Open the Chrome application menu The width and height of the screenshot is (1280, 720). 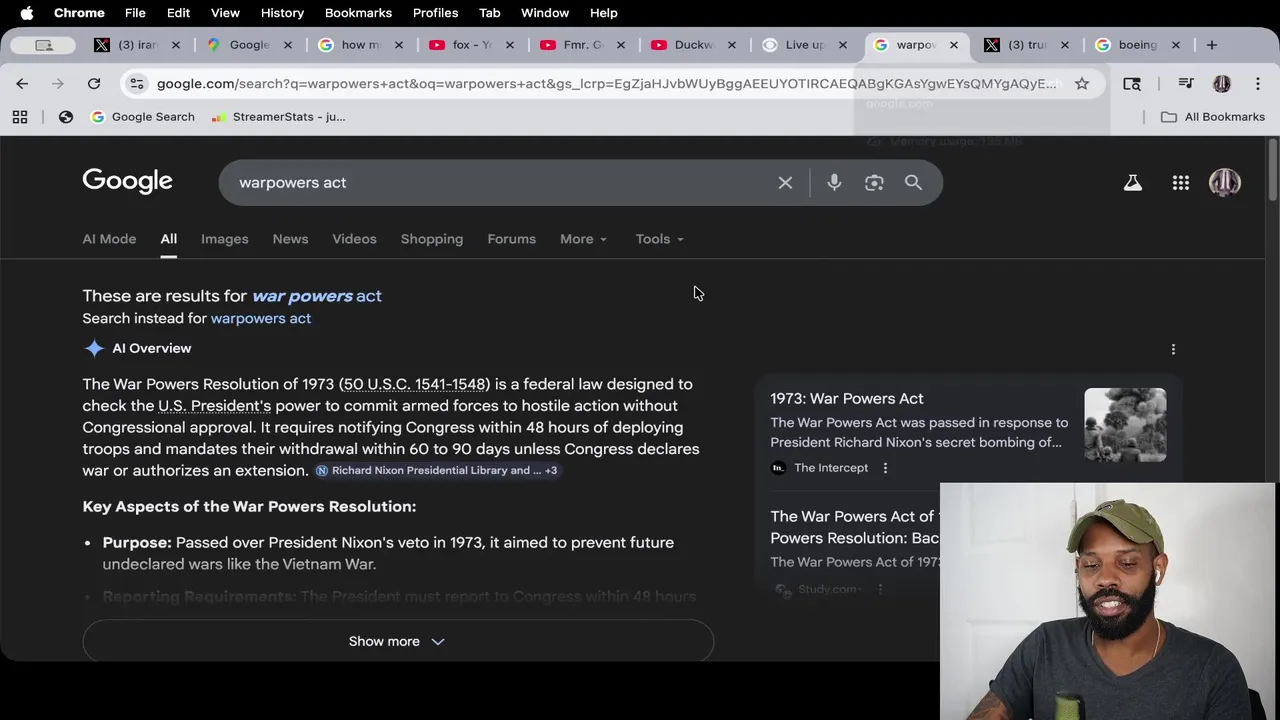tap(79, 13)
